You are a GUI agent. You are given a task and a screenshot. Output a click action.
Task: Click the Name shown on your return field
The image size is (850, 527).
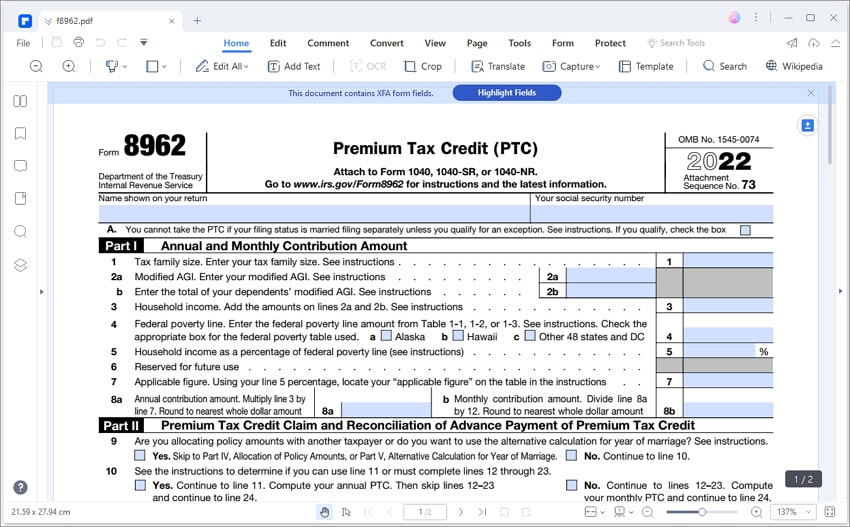tap(314, 213)
